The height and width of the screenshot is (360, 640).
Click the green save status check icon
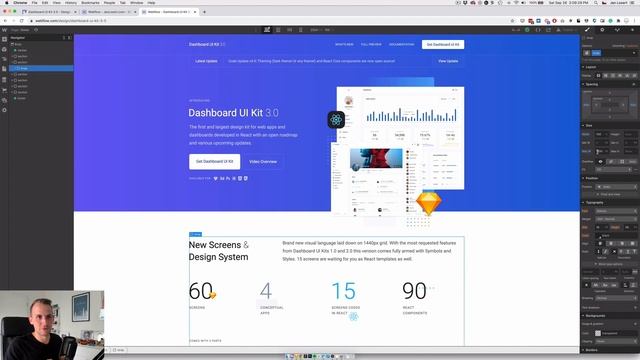coord(527,30)
